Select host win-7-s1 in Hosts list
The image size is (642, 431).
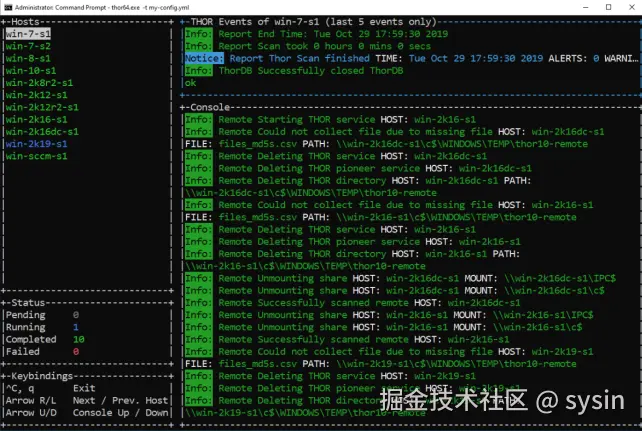28,34
